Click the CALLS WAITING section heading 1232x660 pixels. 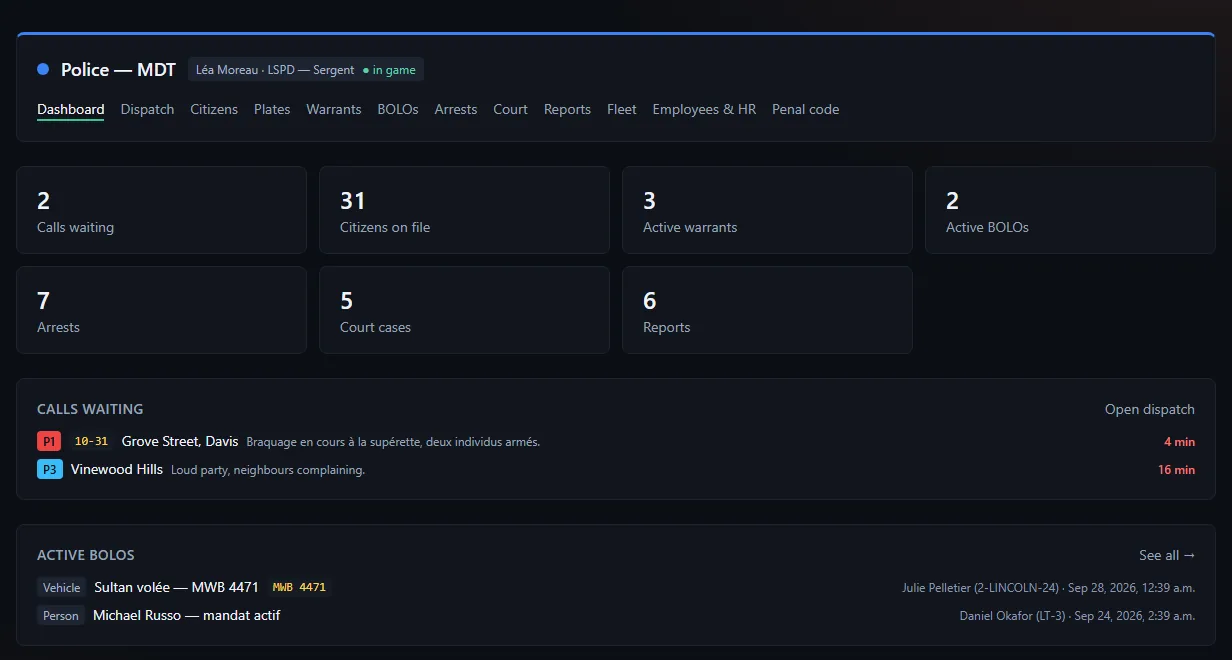coord(90,409)
